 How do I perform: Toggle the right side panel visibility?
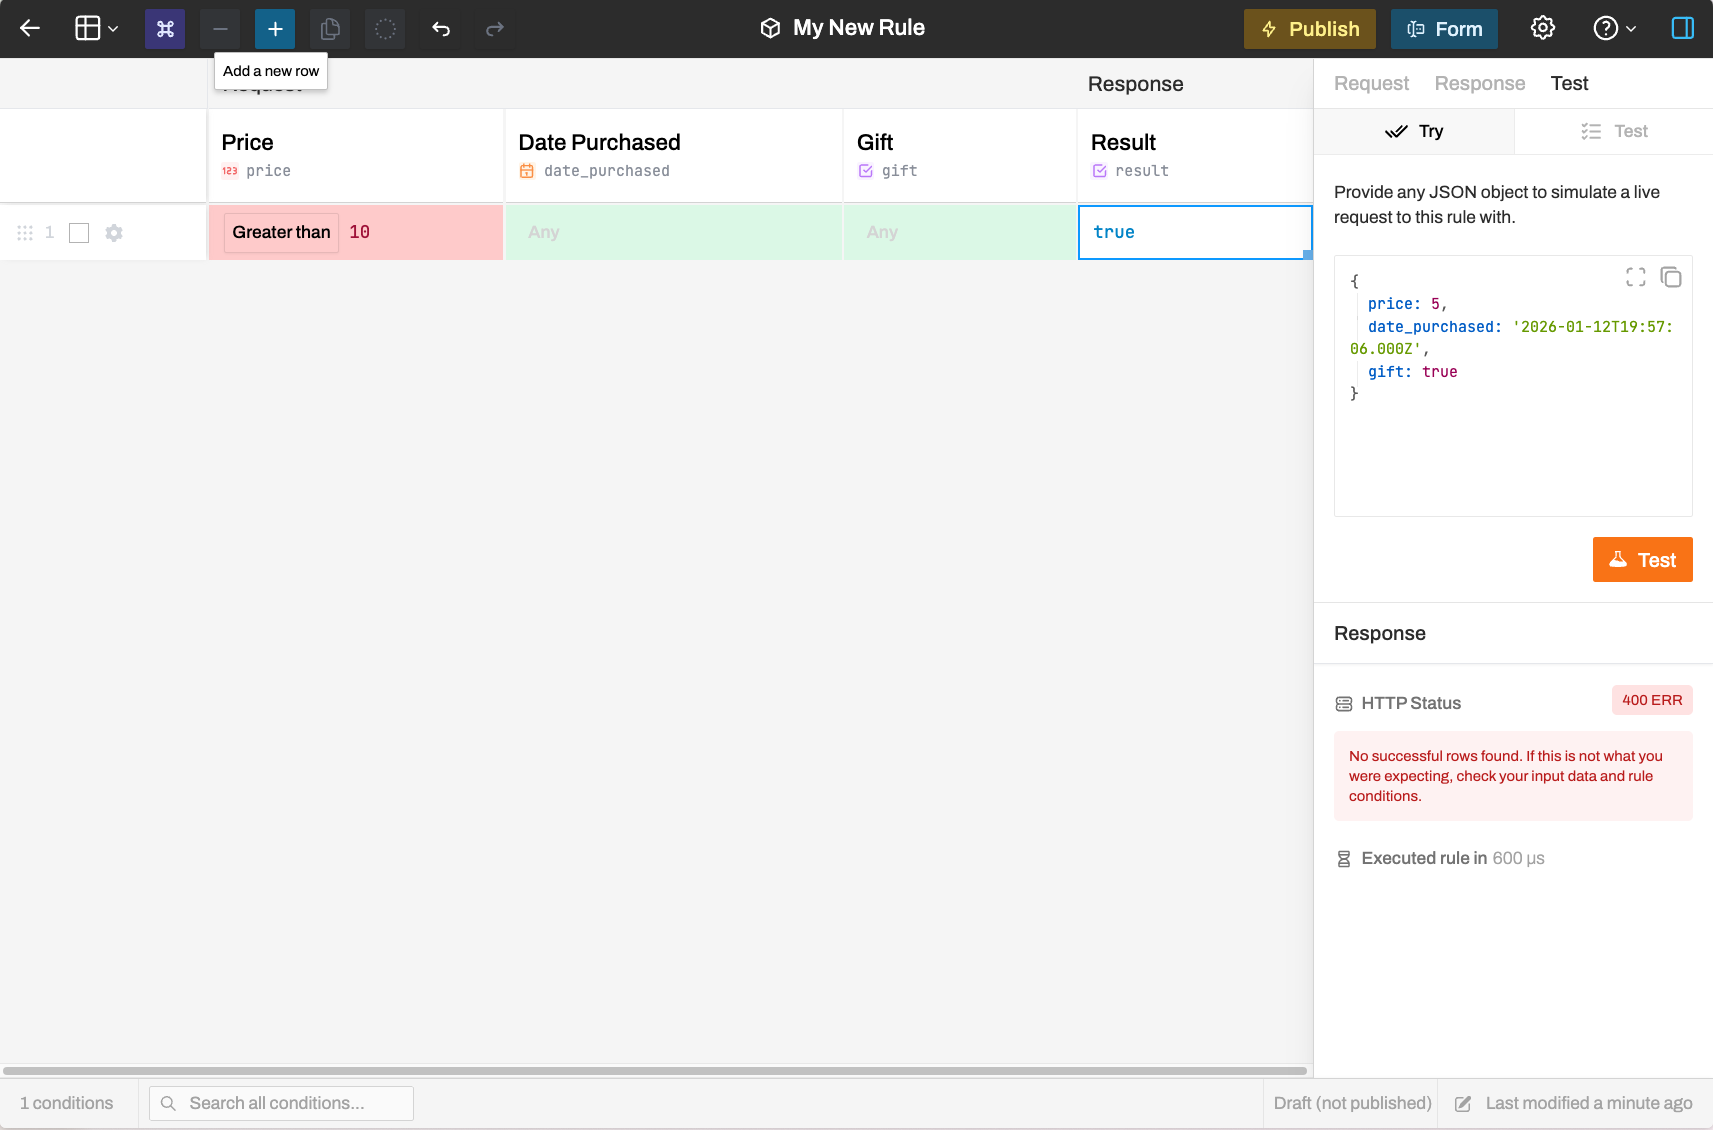tap(1683, 28)
